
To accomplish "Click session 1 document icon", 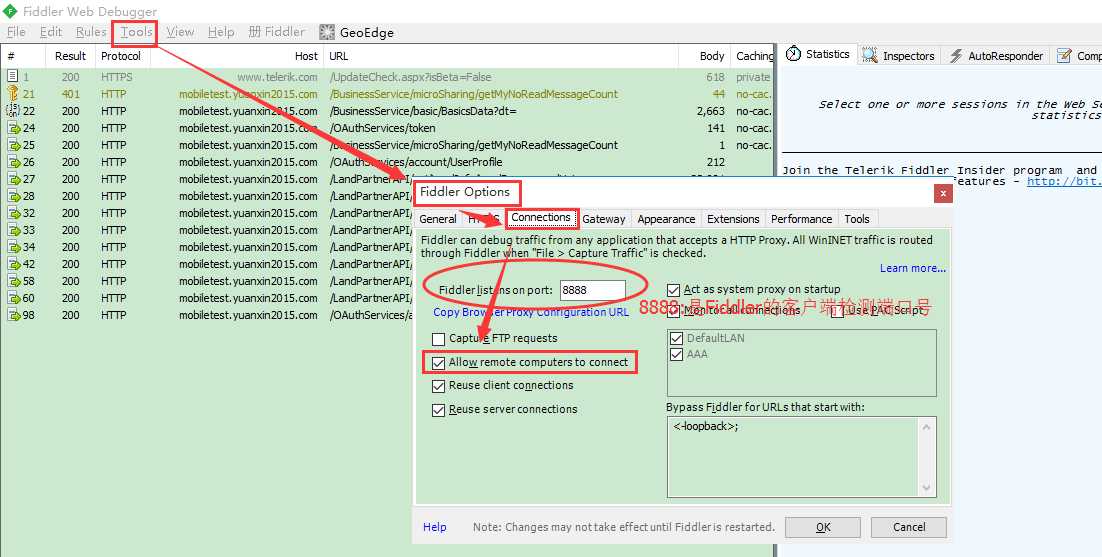I will pos(13,76).
